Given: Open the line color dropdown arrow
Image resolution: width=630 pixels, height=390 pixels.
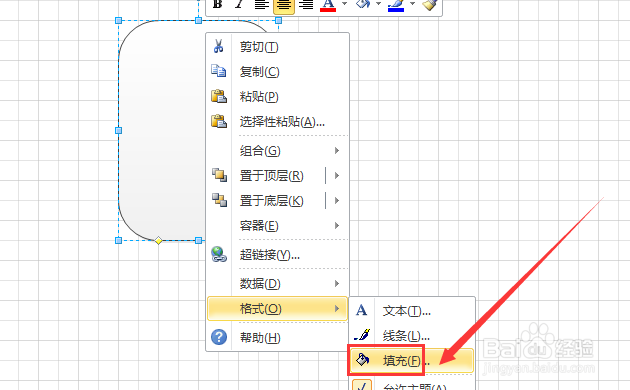Looking at the screenshot, I should click(412, 4).
